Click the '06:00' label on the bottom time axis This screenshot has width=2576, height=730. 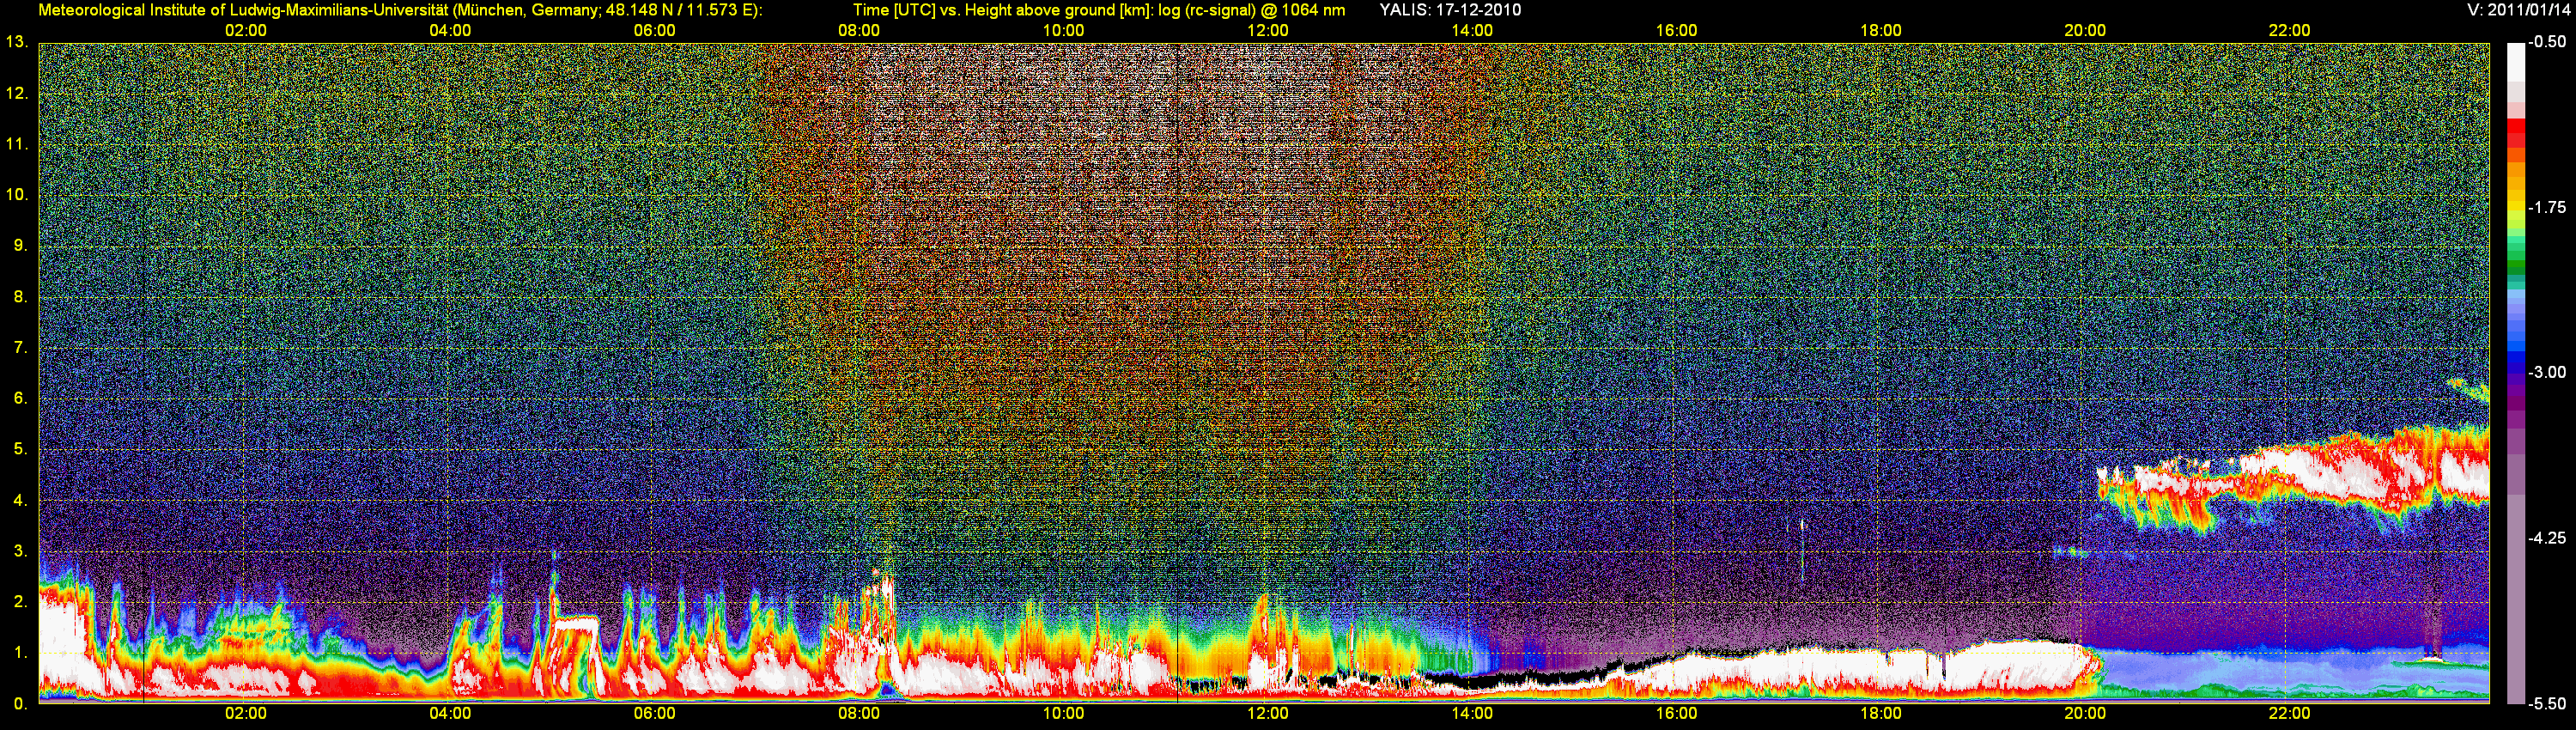pyautogui.click(x=655, y=714)
